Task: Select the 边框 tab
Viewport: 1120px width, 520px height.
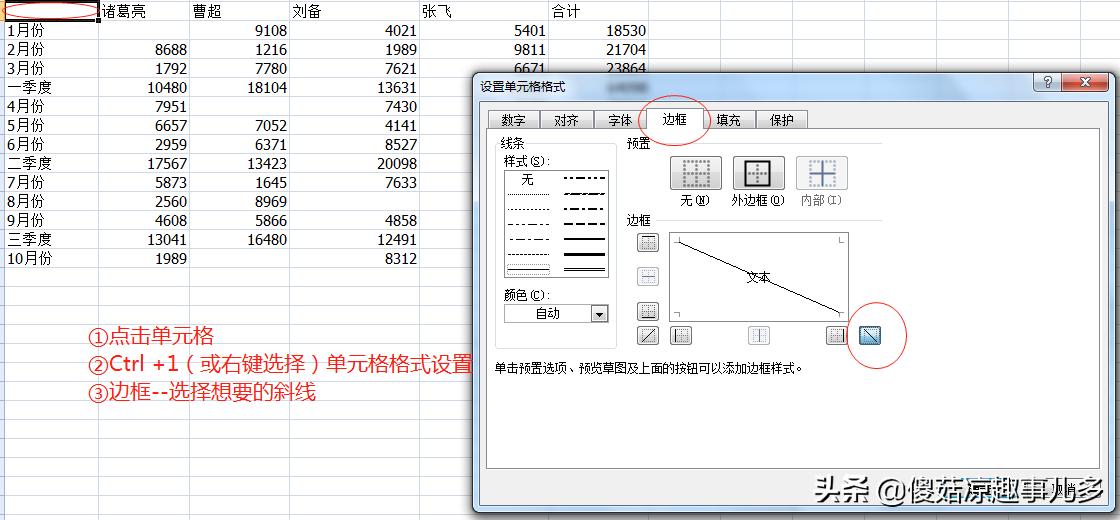Action: tap(674, 119)
